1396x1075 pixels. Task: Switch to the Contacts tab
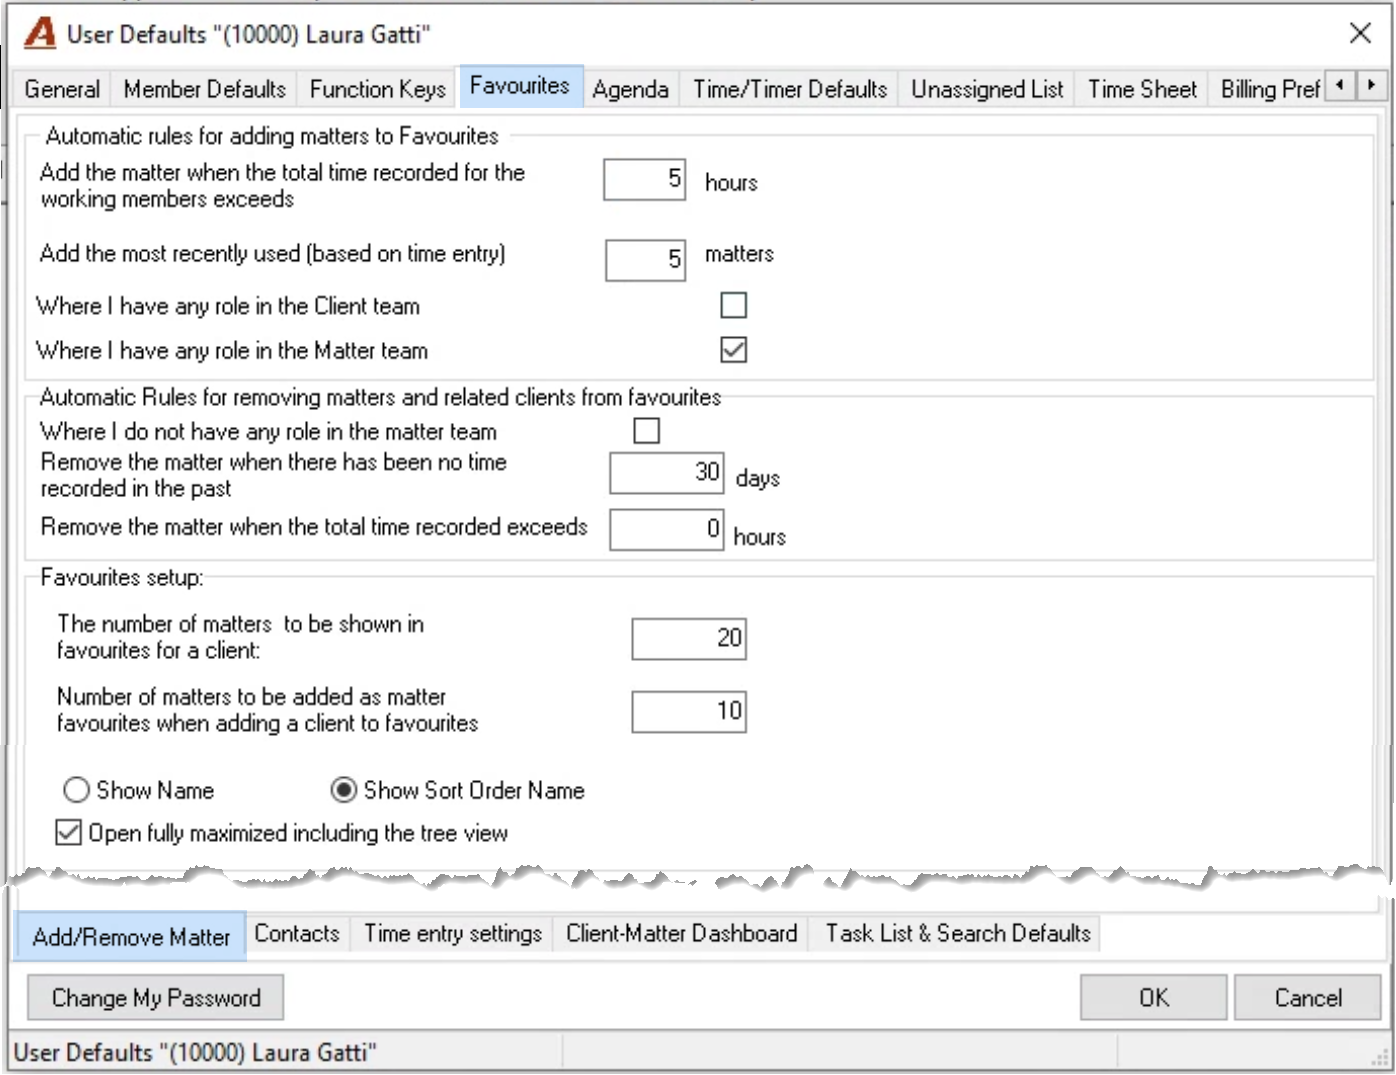pyautogui.click(x=297, y=934)
